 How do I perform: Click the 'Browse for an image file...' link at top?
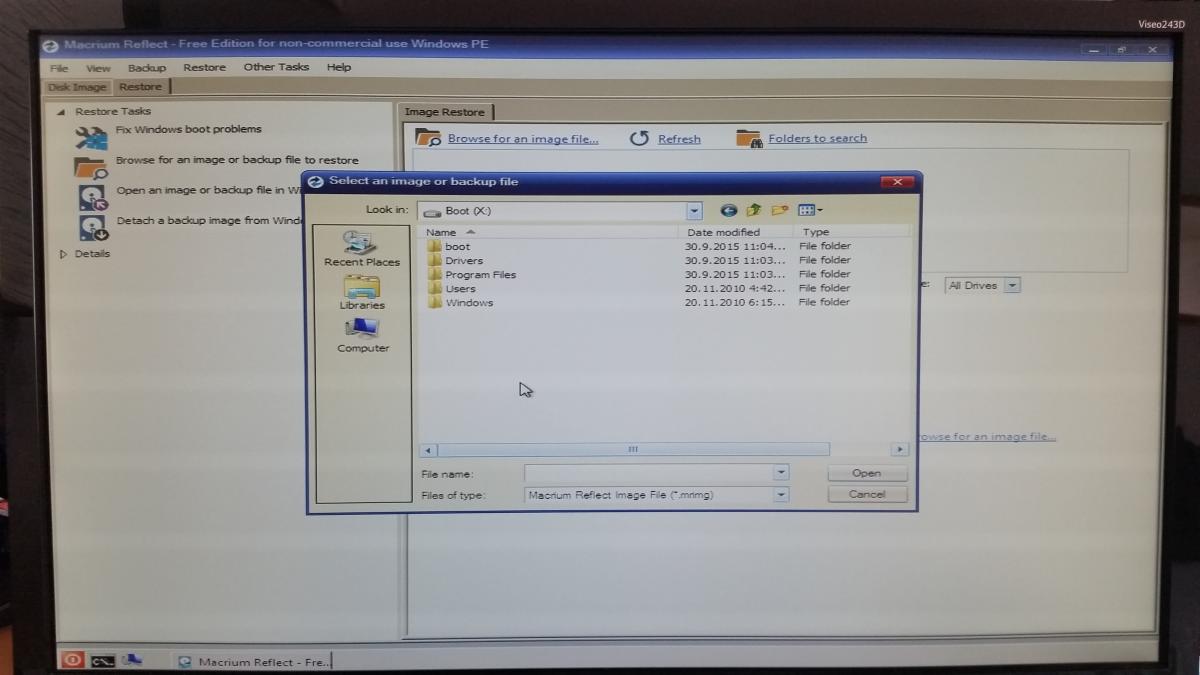tap(523, 139)
